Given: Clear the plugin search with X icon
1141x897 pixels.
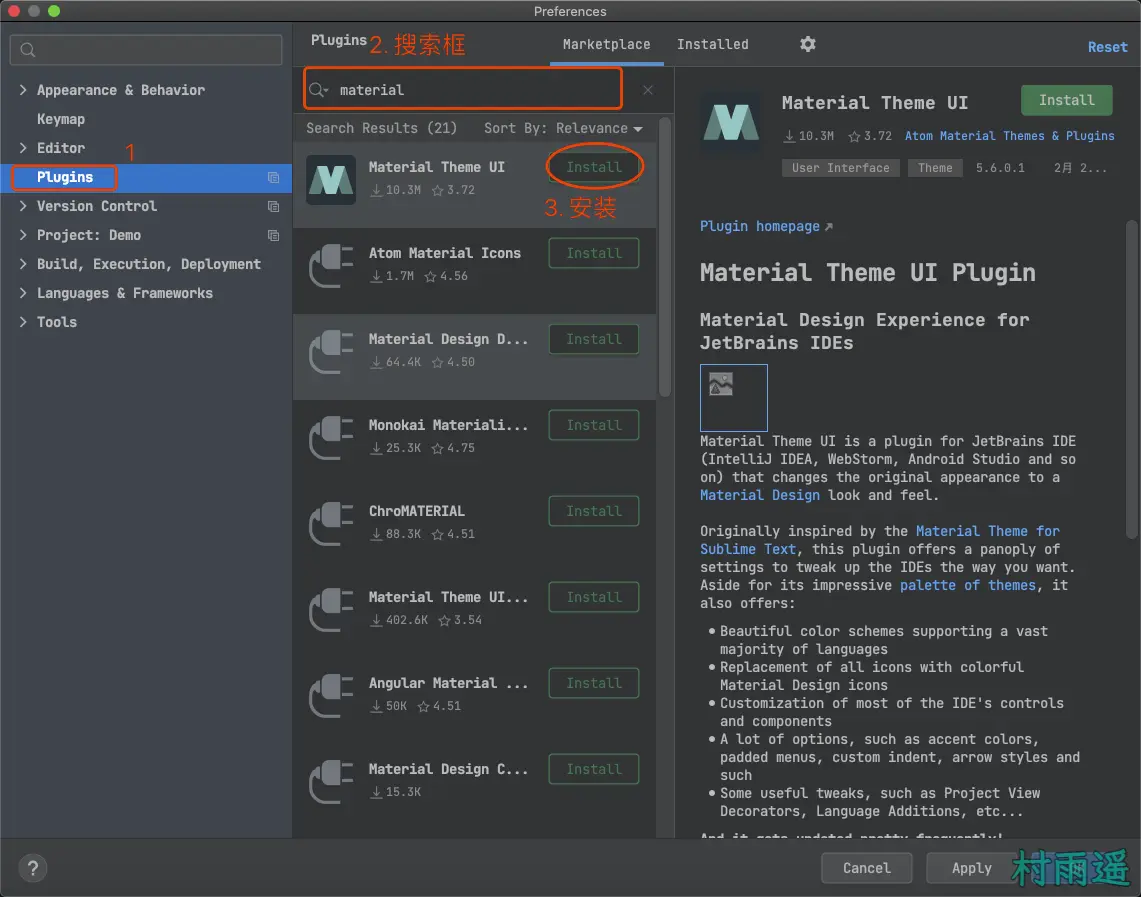Looking at the screenshot, I should 648,90.
